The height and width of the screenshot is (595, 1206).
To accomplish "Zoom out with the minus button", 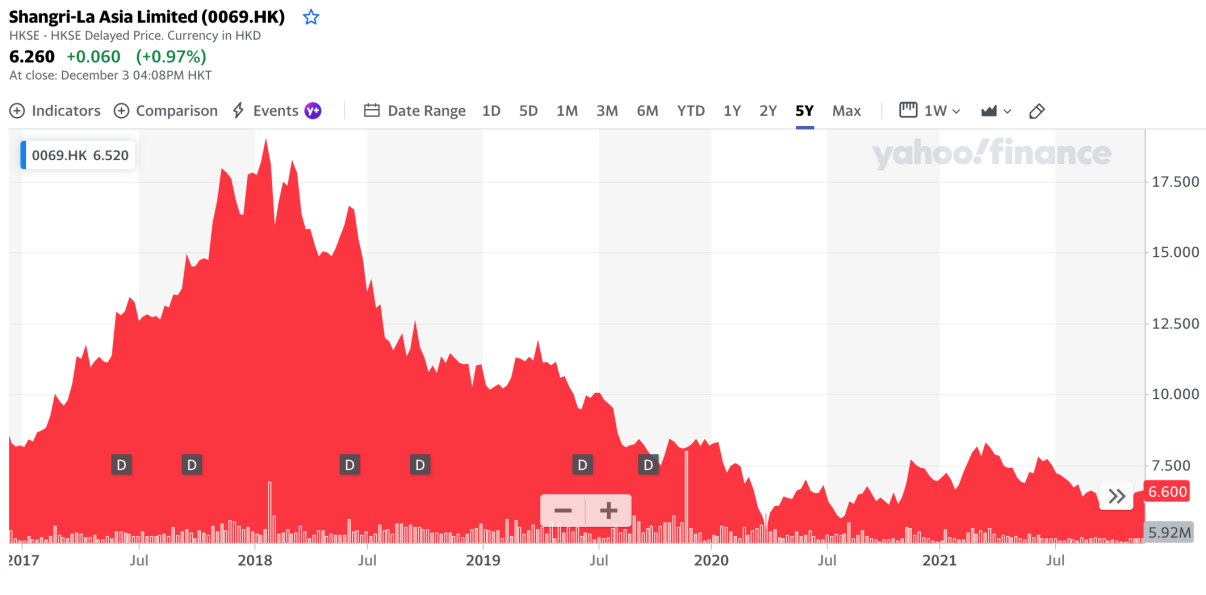I will coord(563,511).
